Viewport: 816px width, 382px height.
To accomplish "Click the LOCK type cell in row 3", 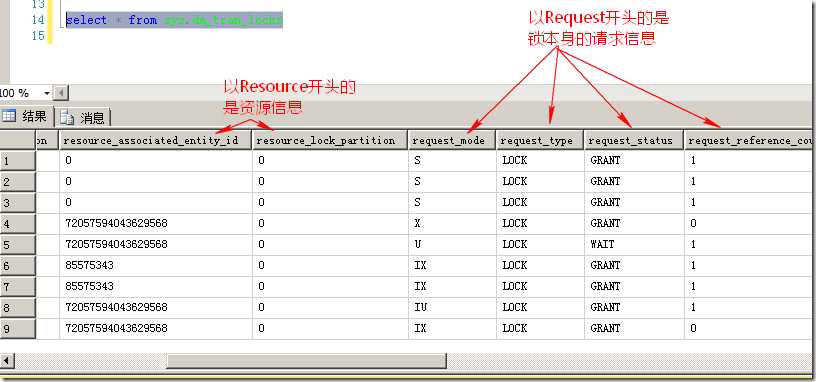I will (540, 202).
